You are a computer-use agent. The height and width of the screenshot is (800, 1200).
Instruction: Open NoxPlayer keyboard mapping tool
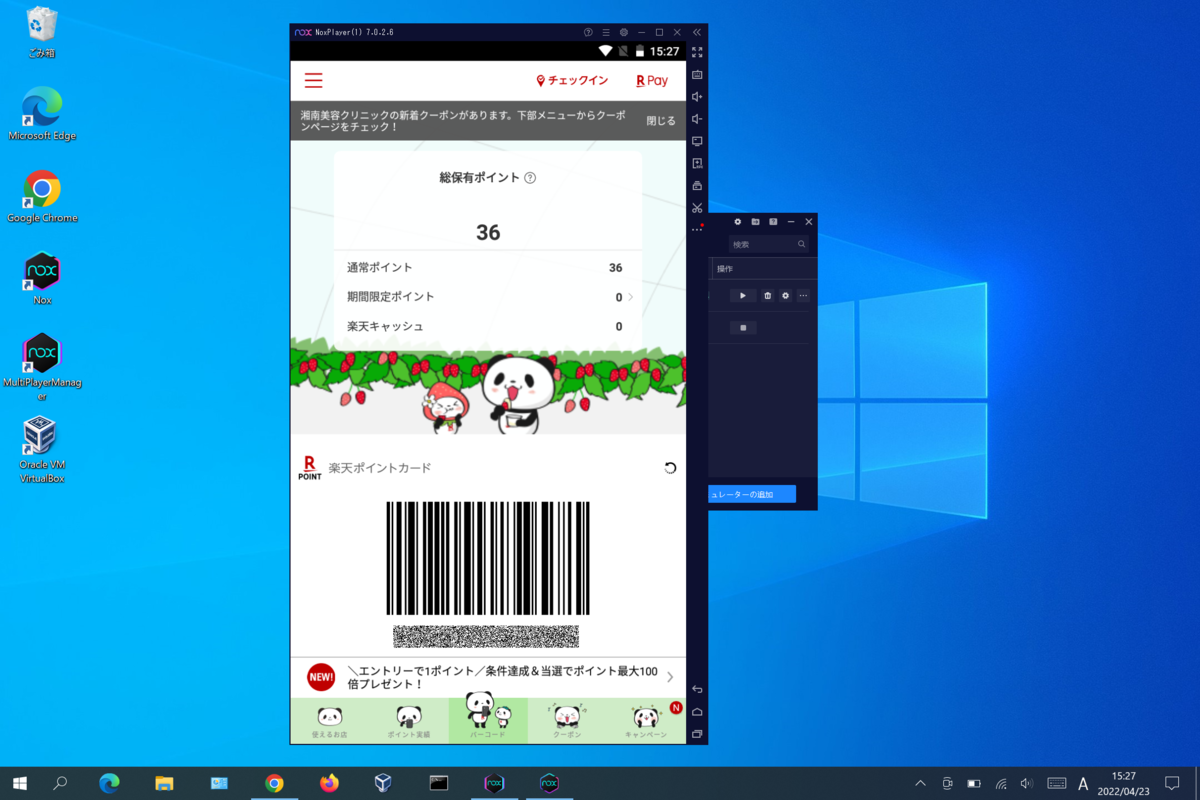[697, 74]
